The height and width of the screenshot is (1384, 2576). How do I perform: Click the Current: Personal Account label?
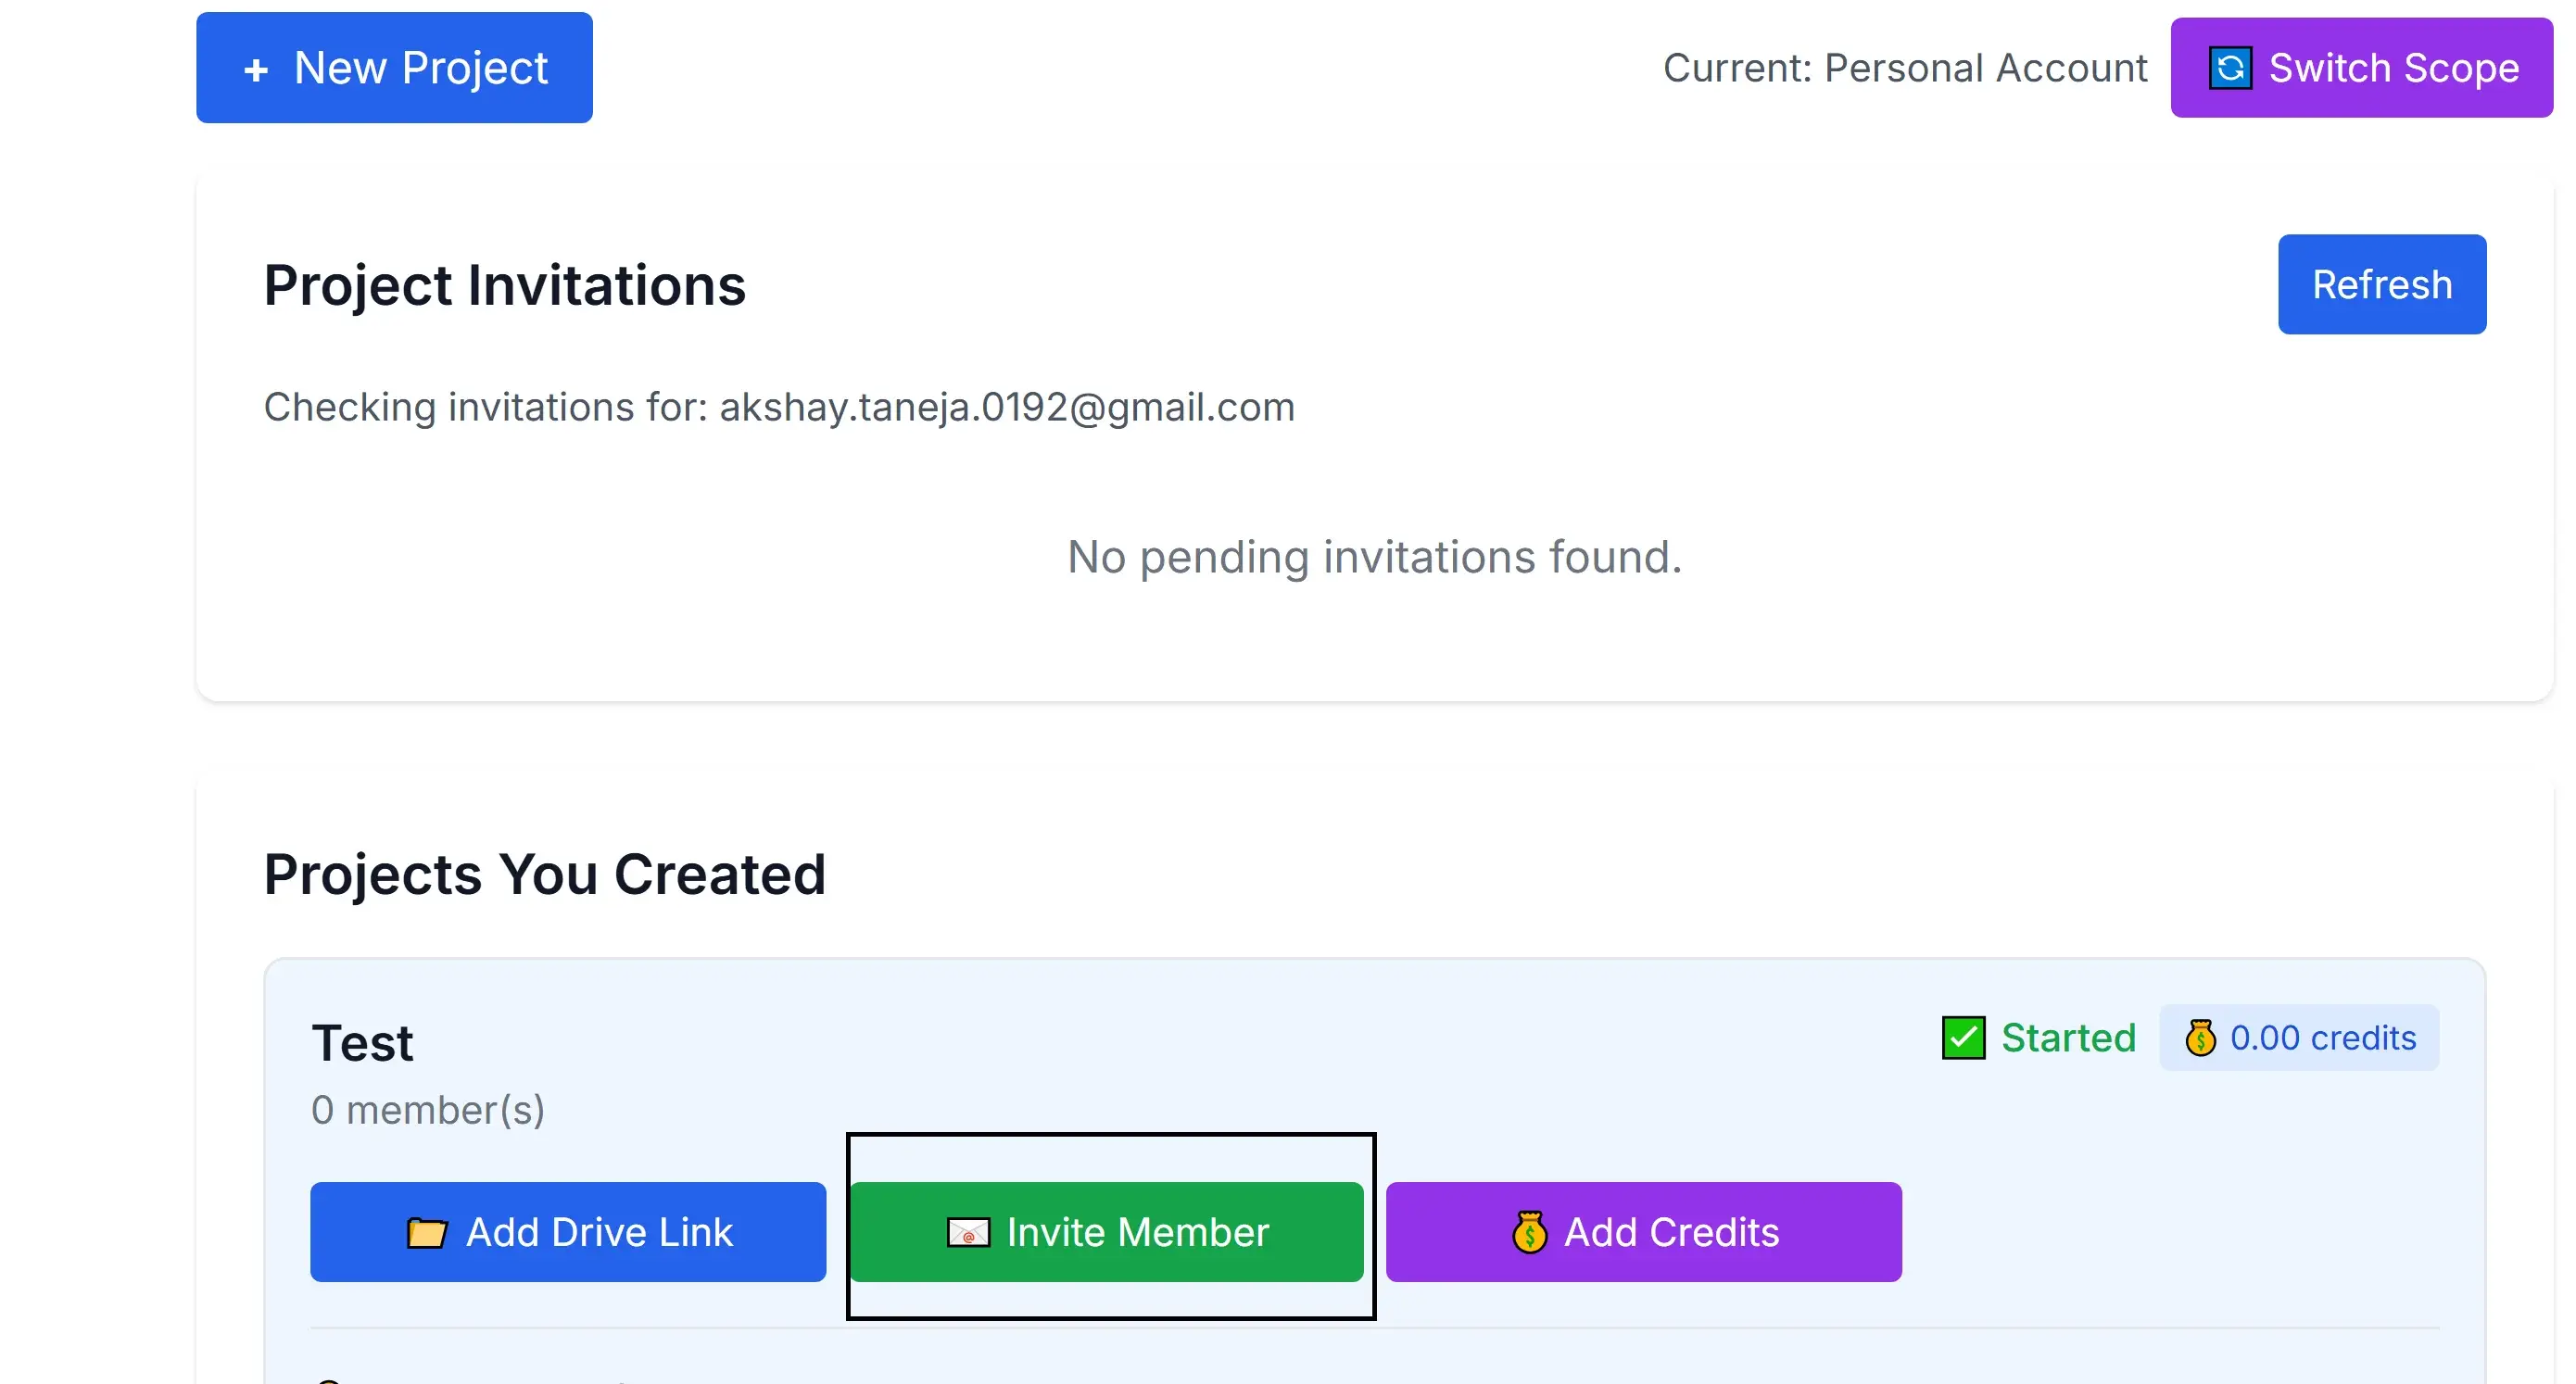(1904, 68)
